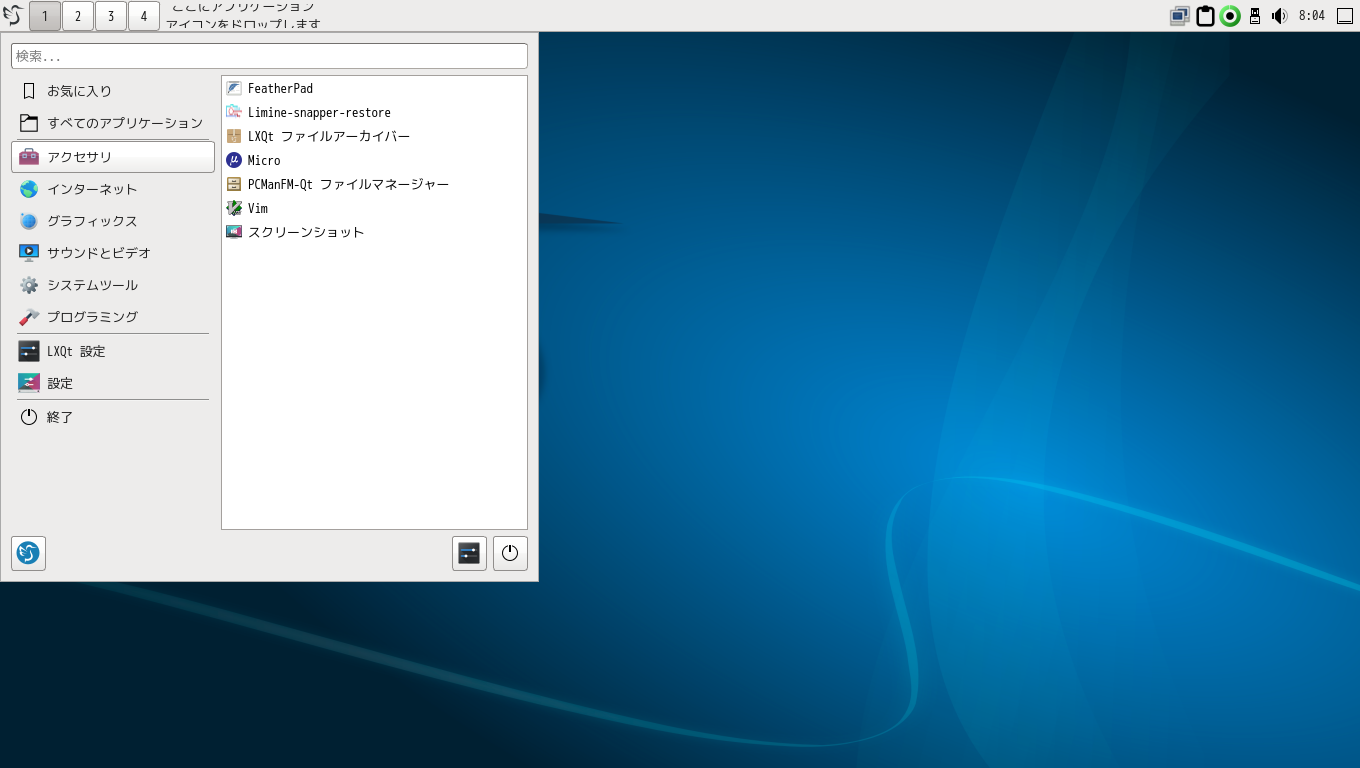Viewport: 1360px width, 768px height.
Task: Click the 検索 search field
Action: coord(269,56)
